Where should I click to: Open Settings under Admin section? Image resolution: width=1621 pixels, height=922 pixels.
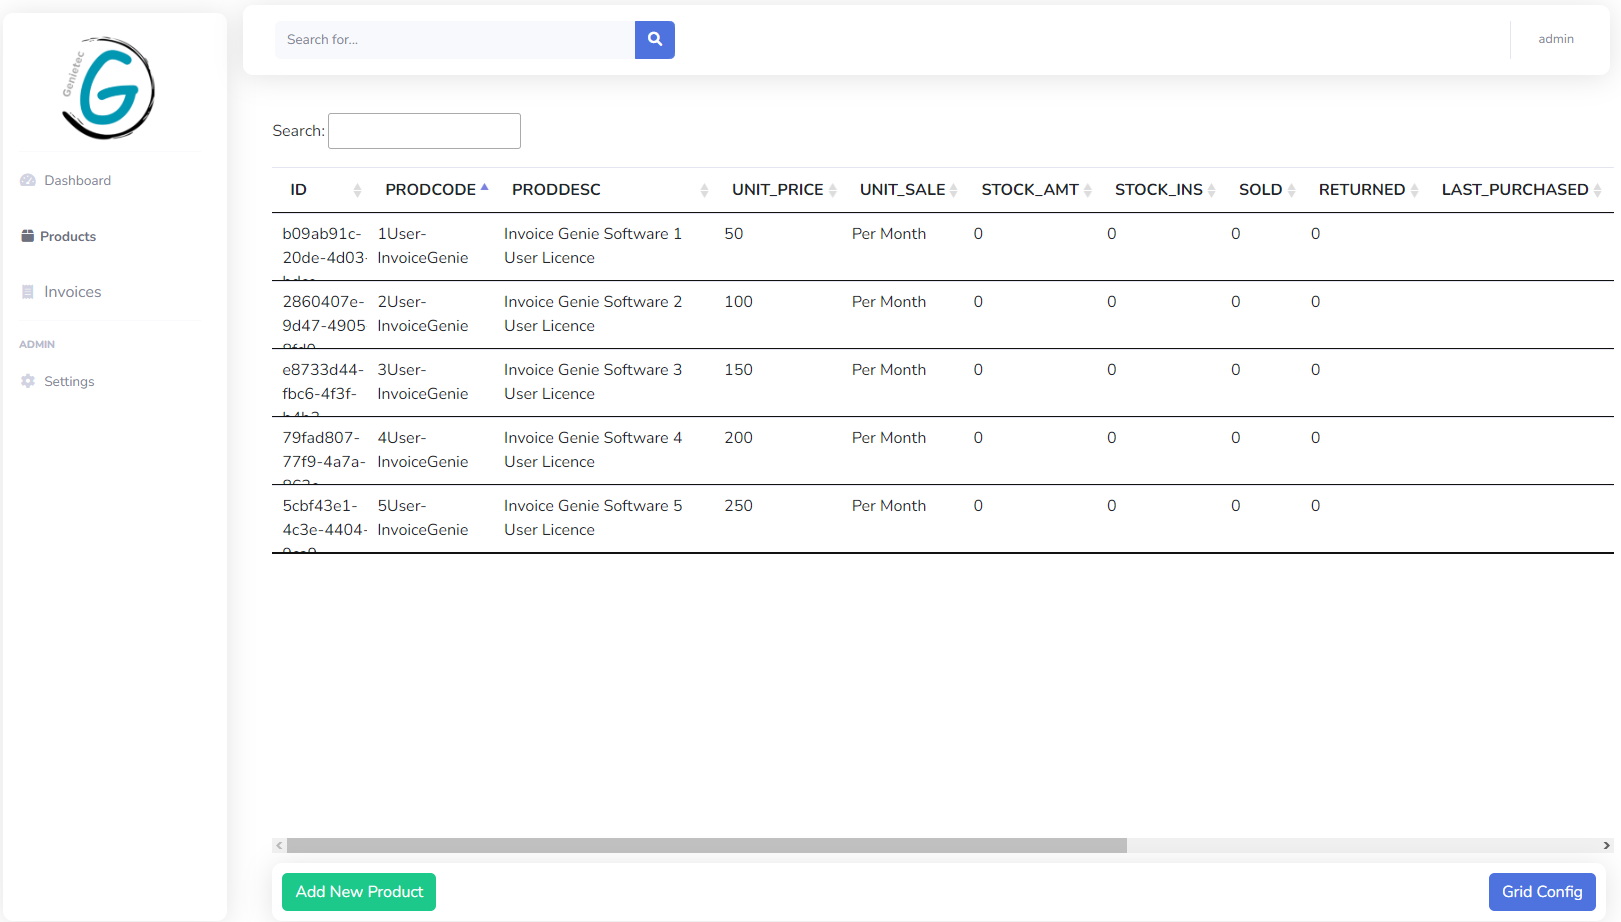pyautogui.click(x=58, y=381)
